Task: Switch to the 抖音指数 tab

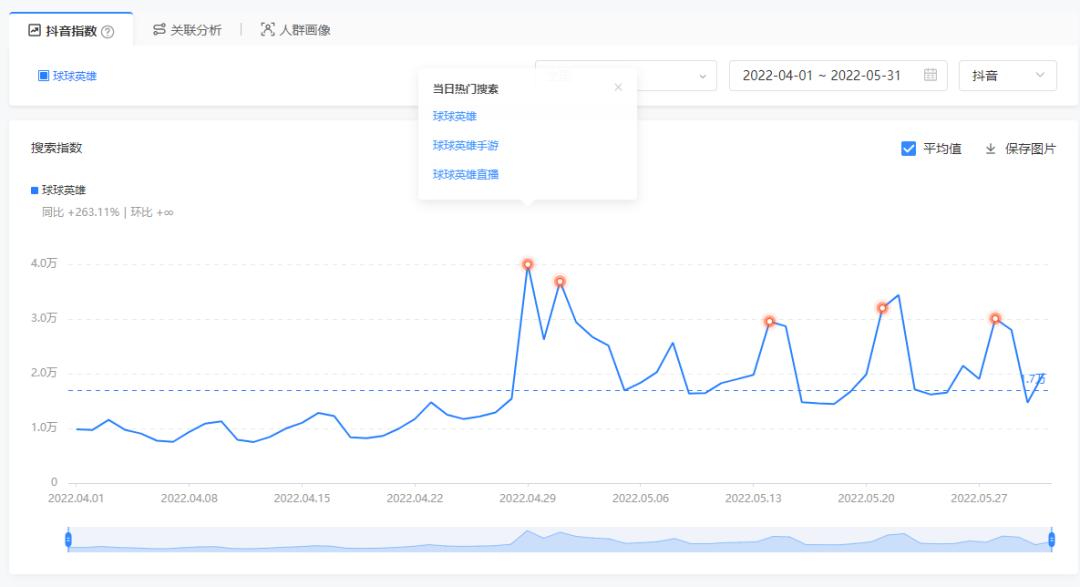Action: 71,30
